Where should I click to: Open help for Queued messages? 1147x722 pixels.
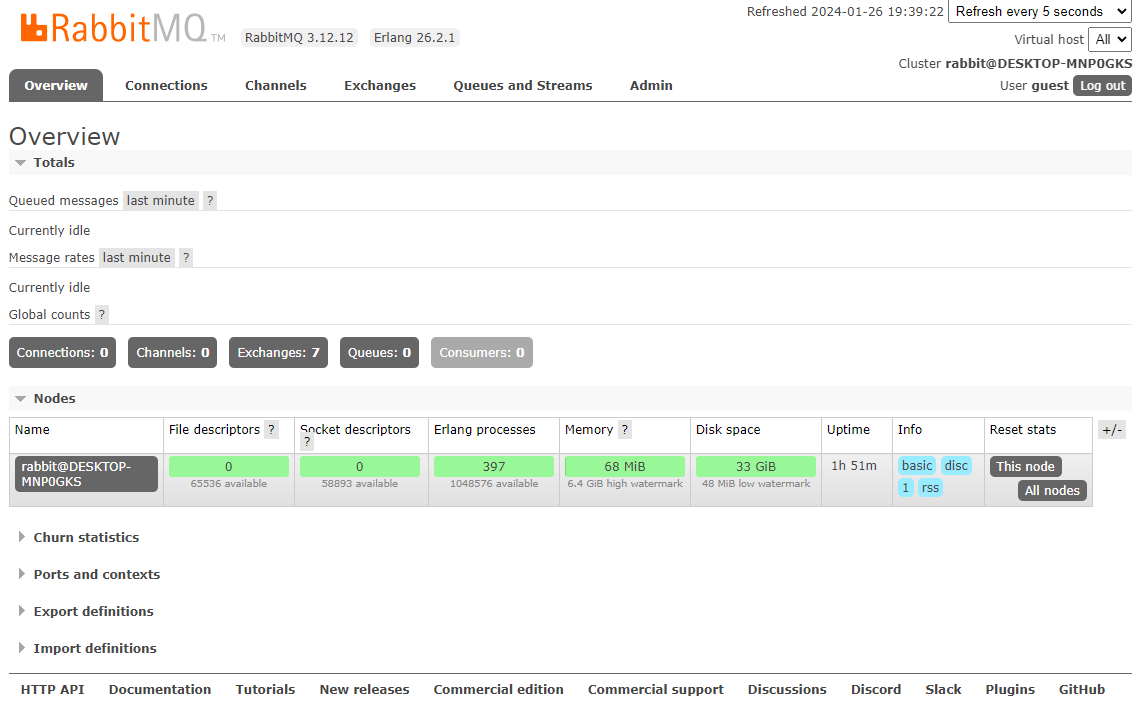(210, 200)
